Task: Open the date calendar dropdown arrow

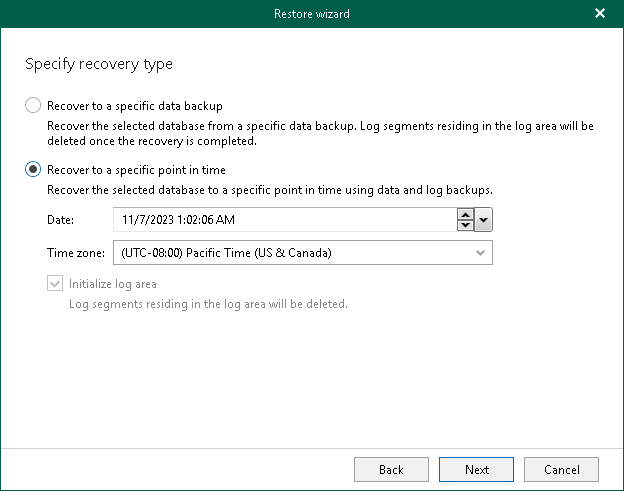Action: 483,220
